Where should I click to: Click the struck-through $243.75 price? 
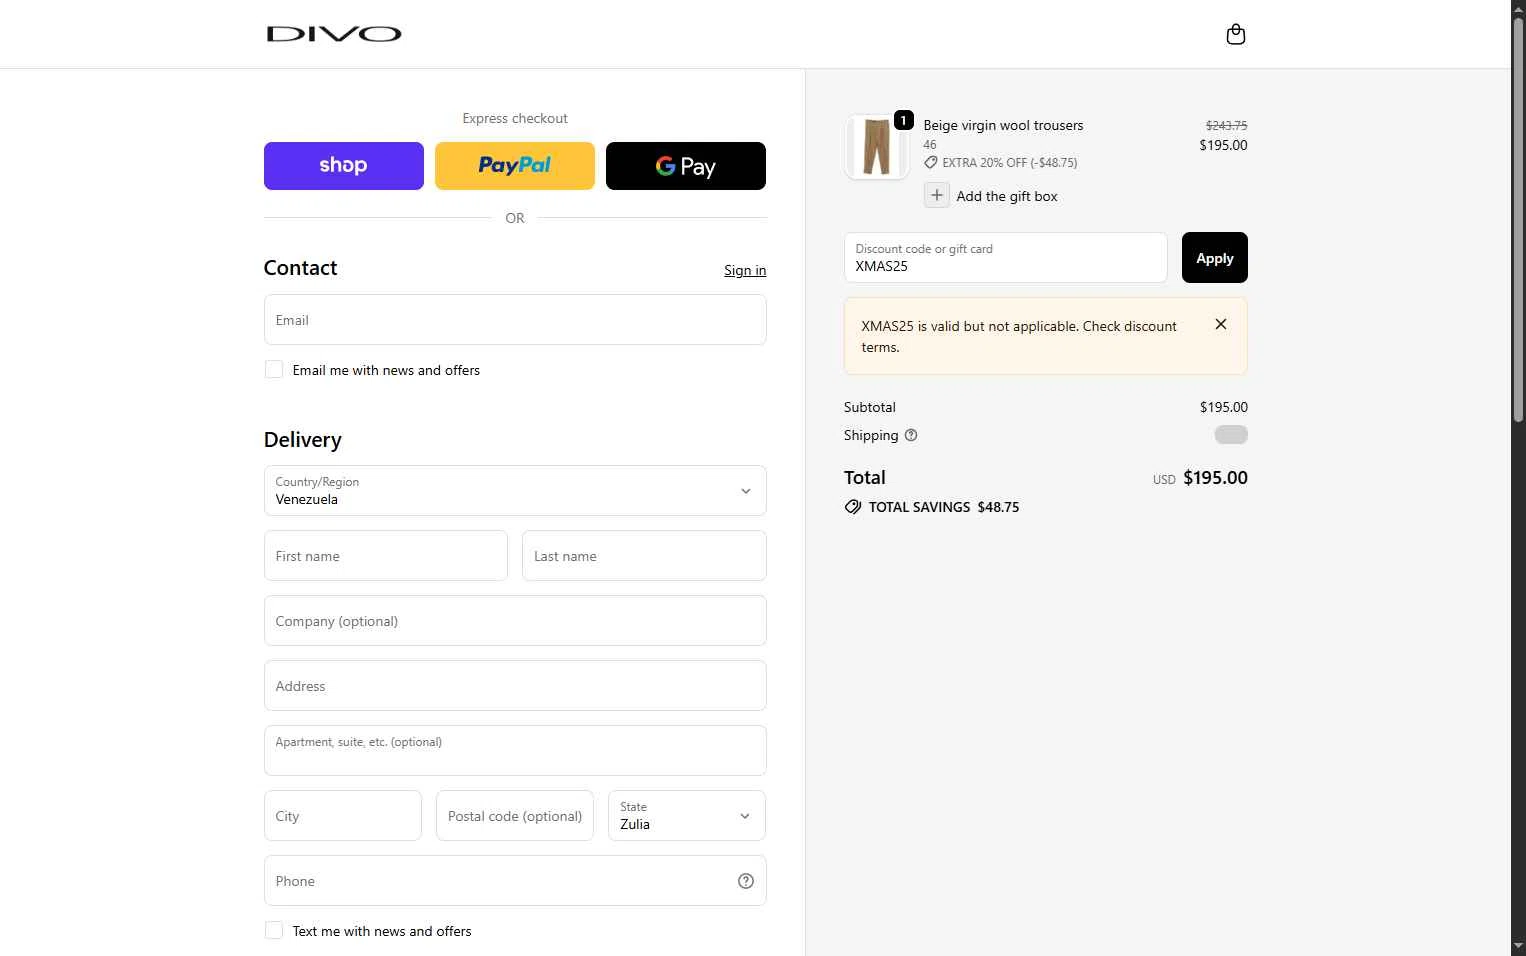(1226, 125)
